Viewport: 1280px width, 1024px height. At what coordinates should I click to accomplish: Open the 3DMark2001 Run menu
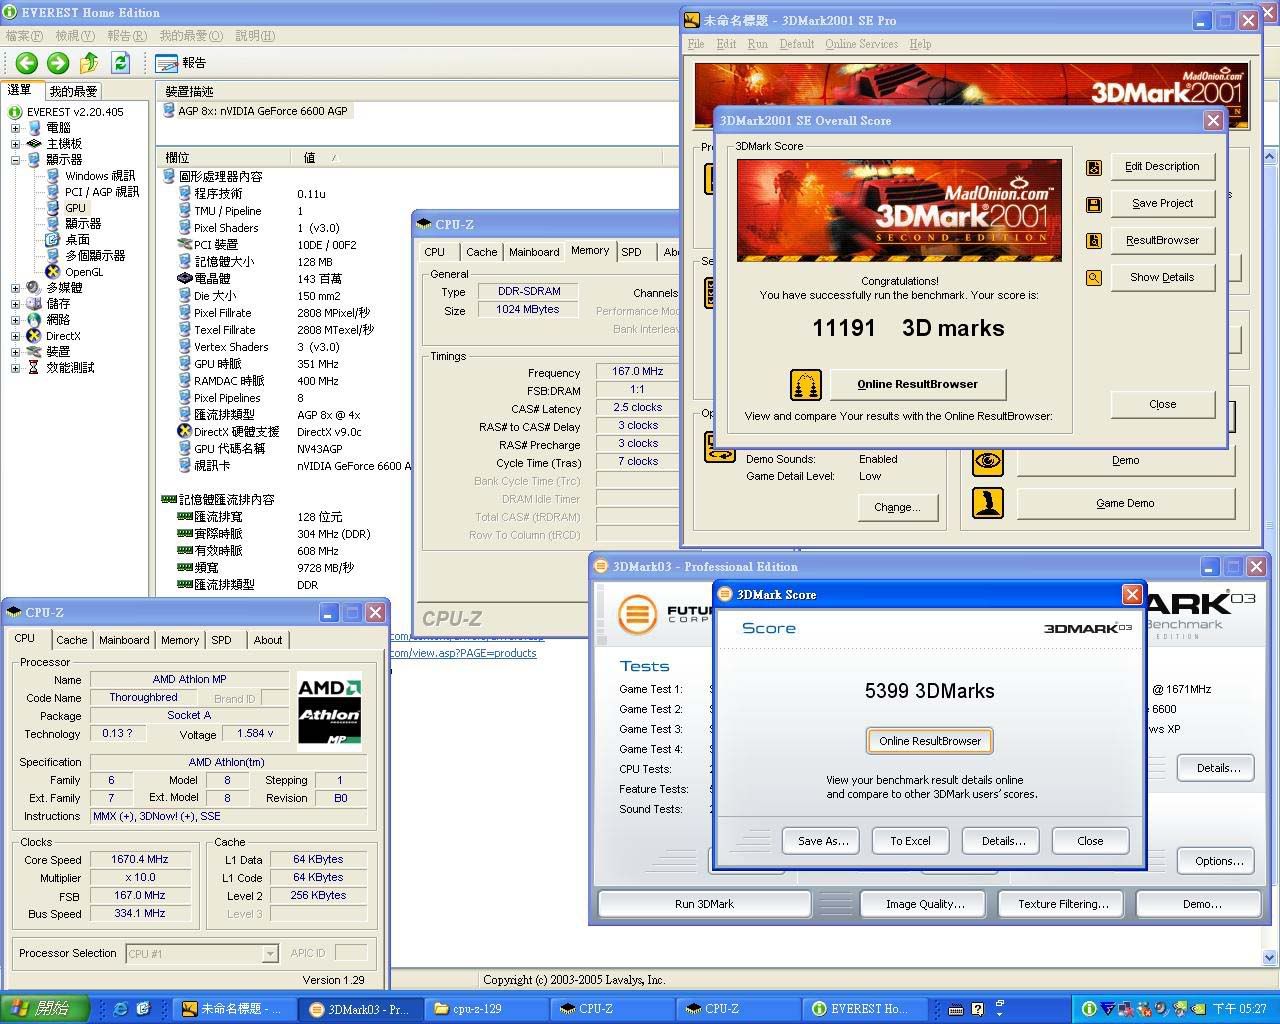point(757,44)
